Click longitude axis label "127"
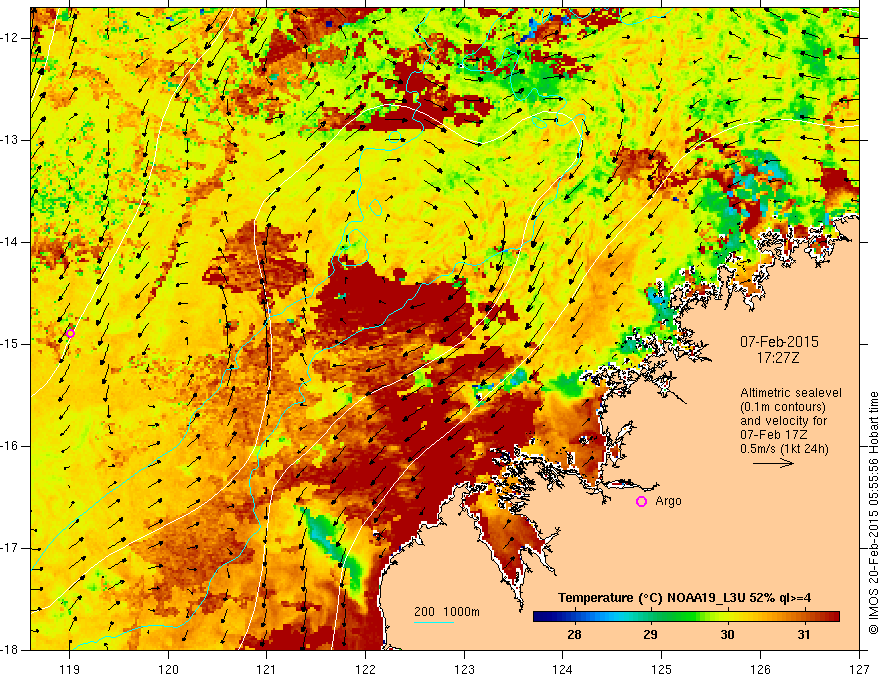 (859, 669)
